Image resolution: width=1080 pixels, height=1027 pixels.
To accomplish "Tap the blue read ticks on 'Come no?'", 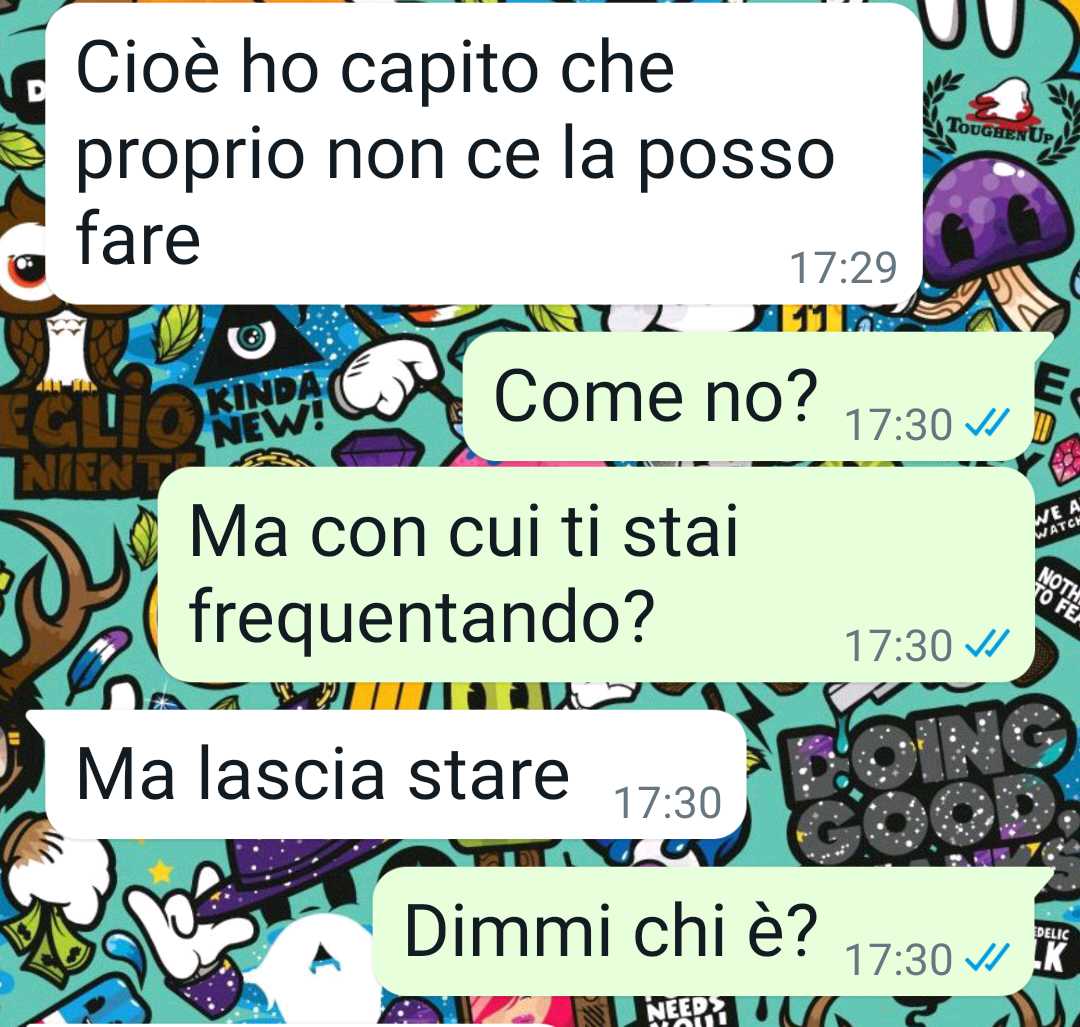I will [x=988, y=421].
